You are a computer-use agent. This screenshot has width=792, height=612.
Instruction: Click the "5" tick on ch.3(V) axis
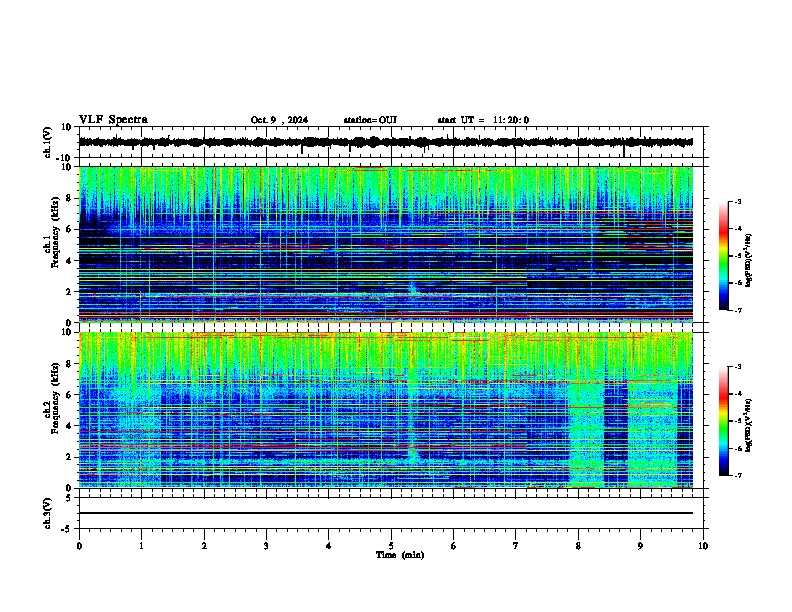point(69,498)
